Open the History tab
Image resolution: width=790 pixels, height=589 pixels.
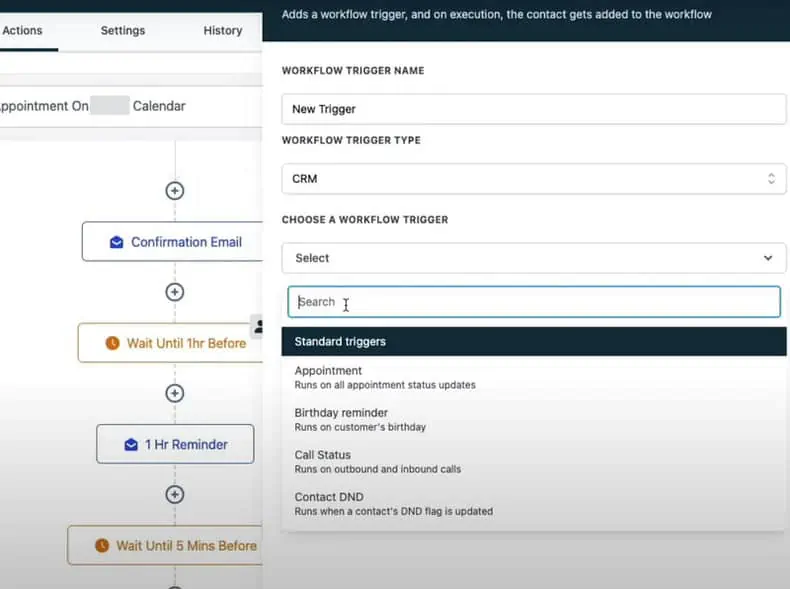tap(223, 30)
